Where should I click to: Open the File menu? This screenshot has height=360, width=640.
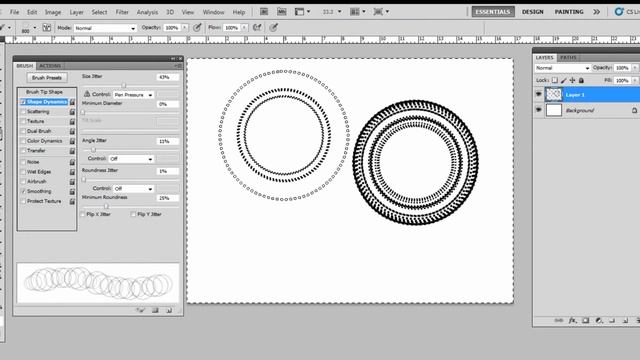[x=15, y=12]
